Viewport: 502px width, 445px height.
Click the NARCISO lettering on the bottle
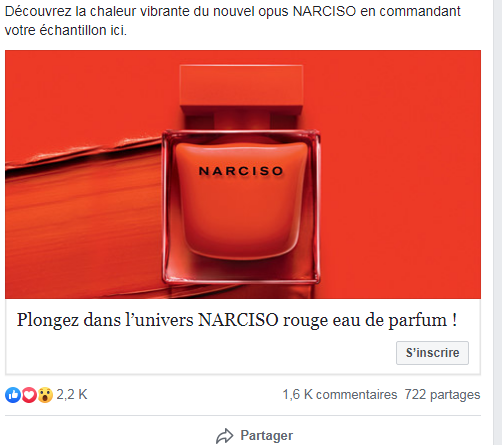[241, 171]
